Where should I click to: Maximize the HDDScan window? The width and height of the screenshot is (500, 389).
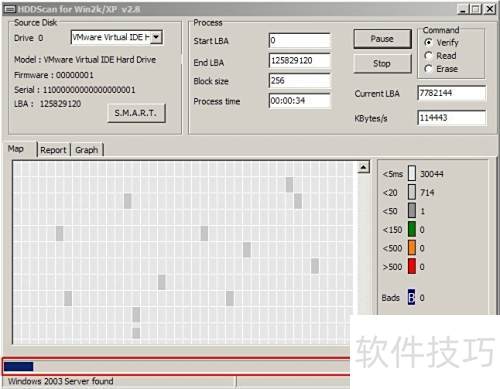click(x=476, y=9)
